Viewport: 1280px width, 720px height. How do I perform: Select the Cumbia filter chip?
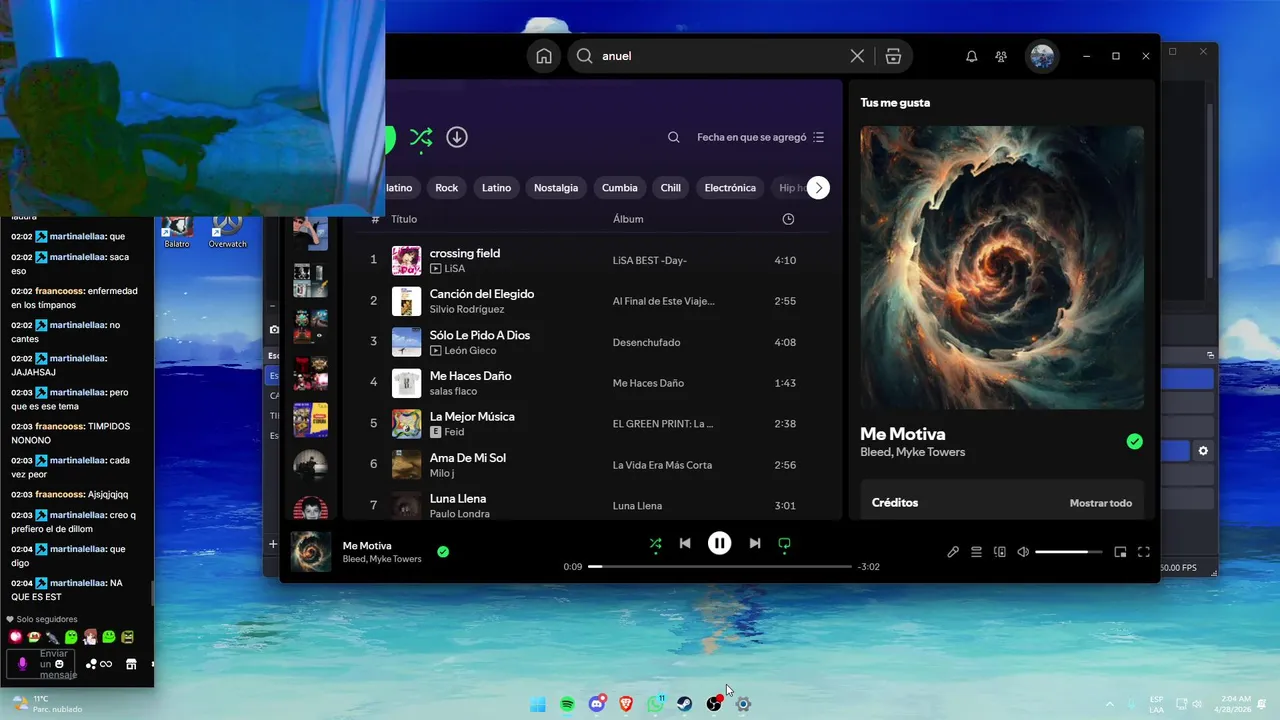click(620, 187)
